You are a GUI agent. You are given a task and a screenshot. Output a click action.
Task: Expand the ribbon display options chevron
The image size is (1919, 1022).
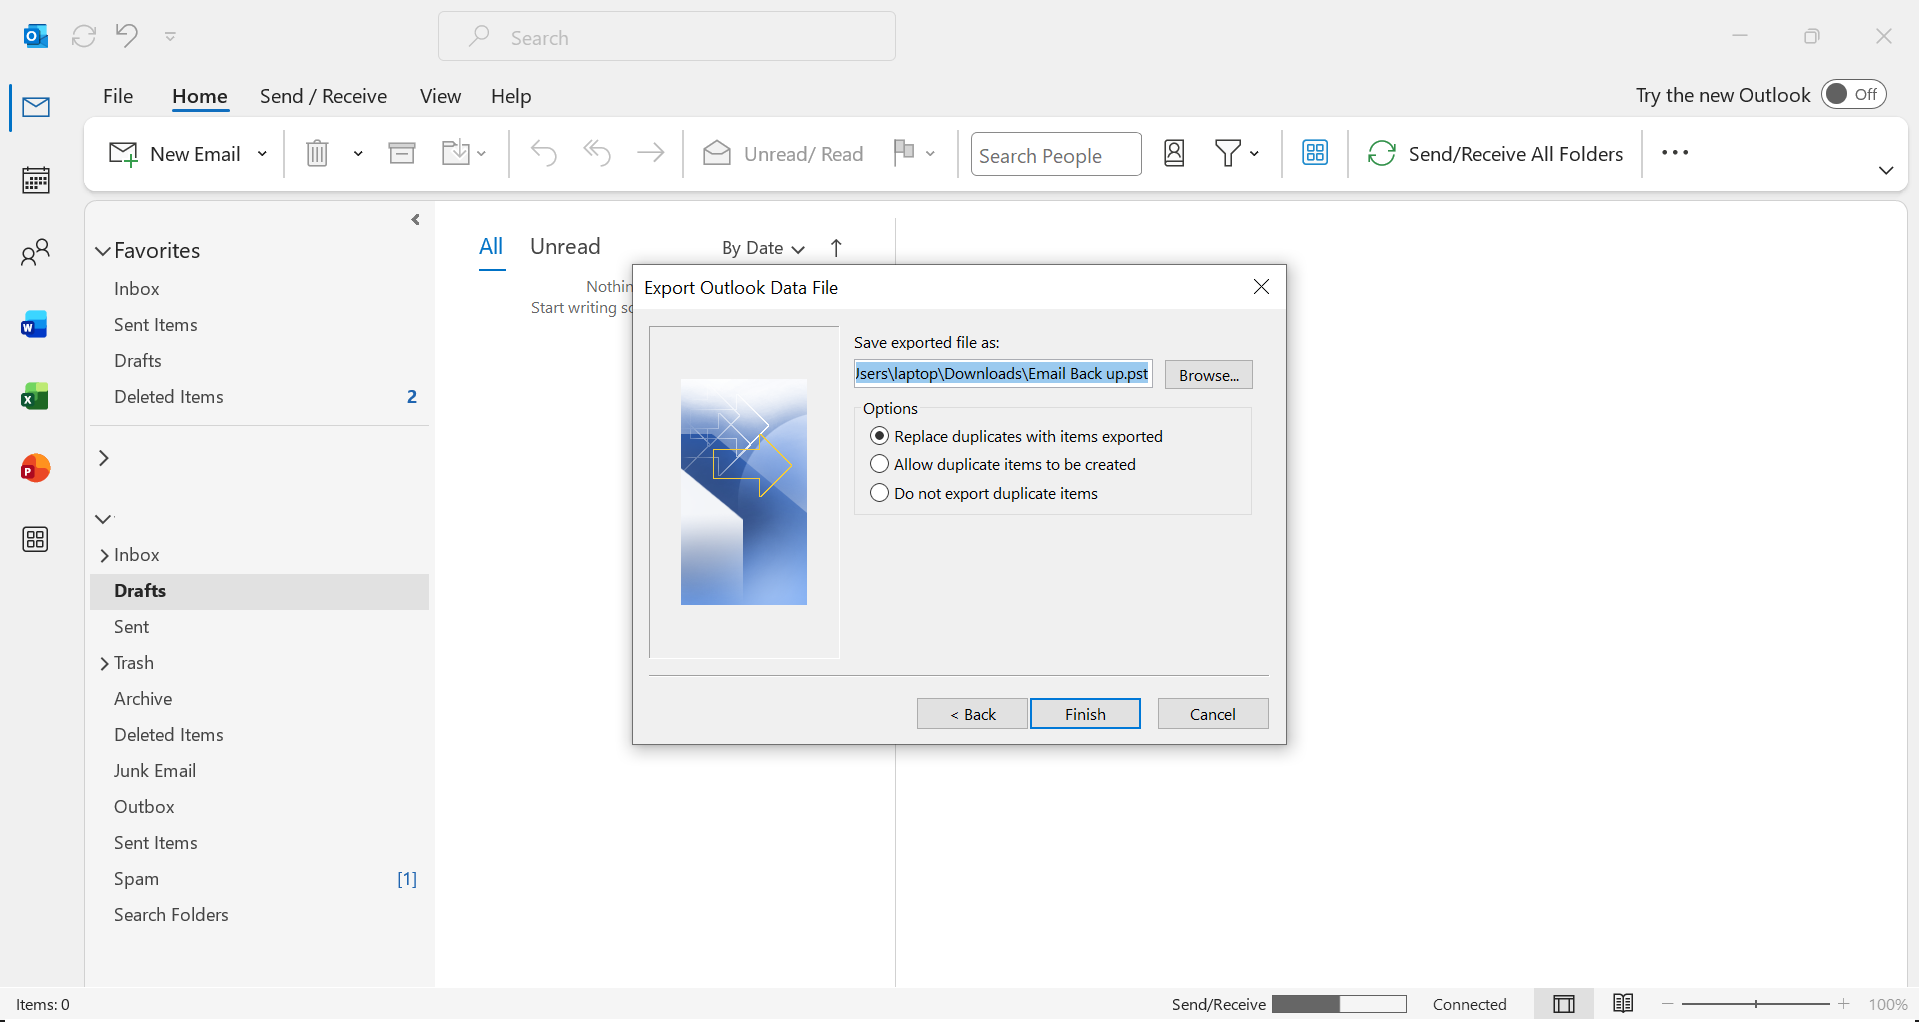(1886, 170)
